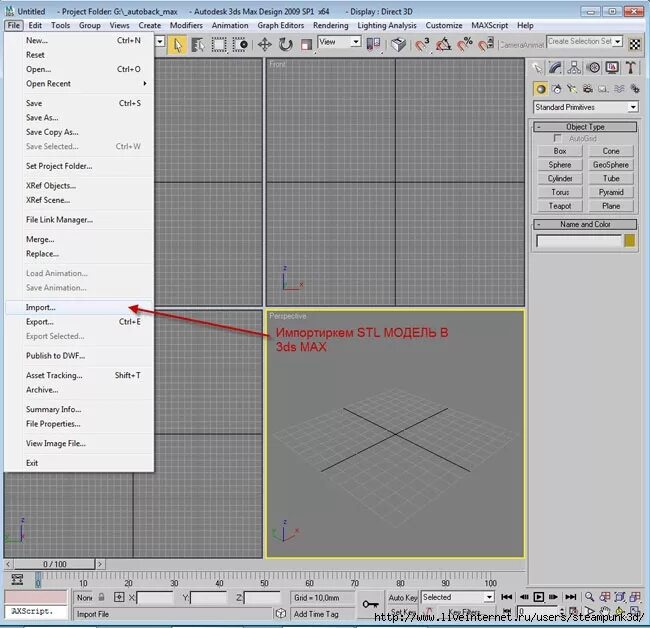Toggle Absolute/Offset transform type-in mode icon
The image size is (650, 628).
pyautogui.click(x=119, y=597)
